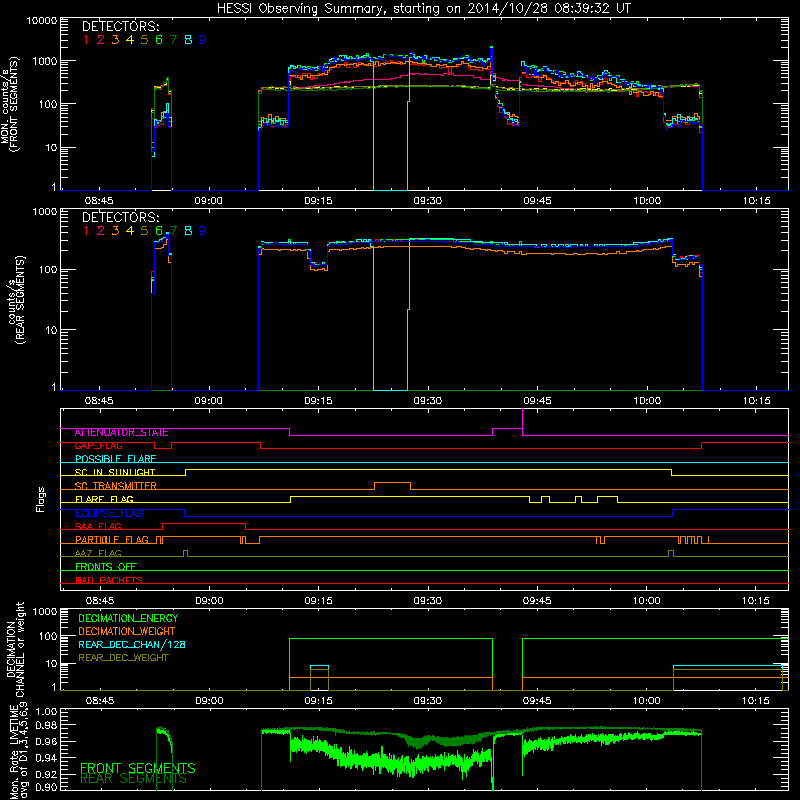800x800 pixels.
Task: Click the orange SC_TRANSMITTER pulse near 09:25
Action: pos(392,486)
